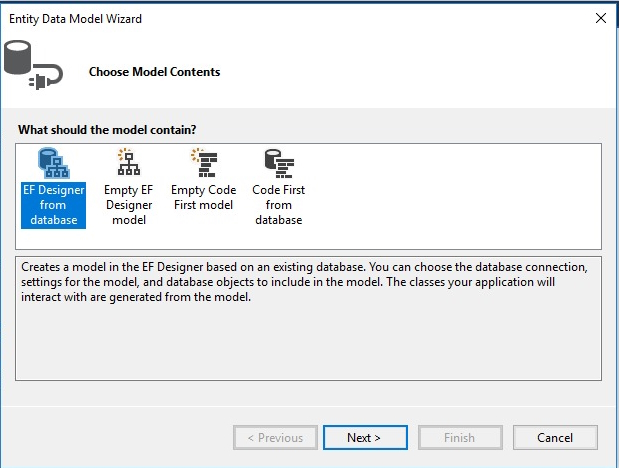Select the Empty Code First model icon
619x468 pixels.
(203, 163)
